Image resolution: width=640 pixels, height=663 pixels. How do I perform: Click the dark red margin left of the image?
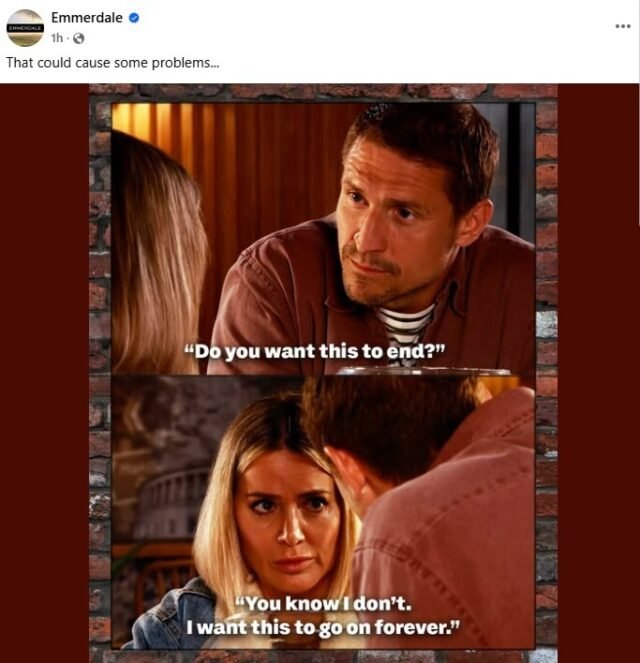[x=44, y=372]
